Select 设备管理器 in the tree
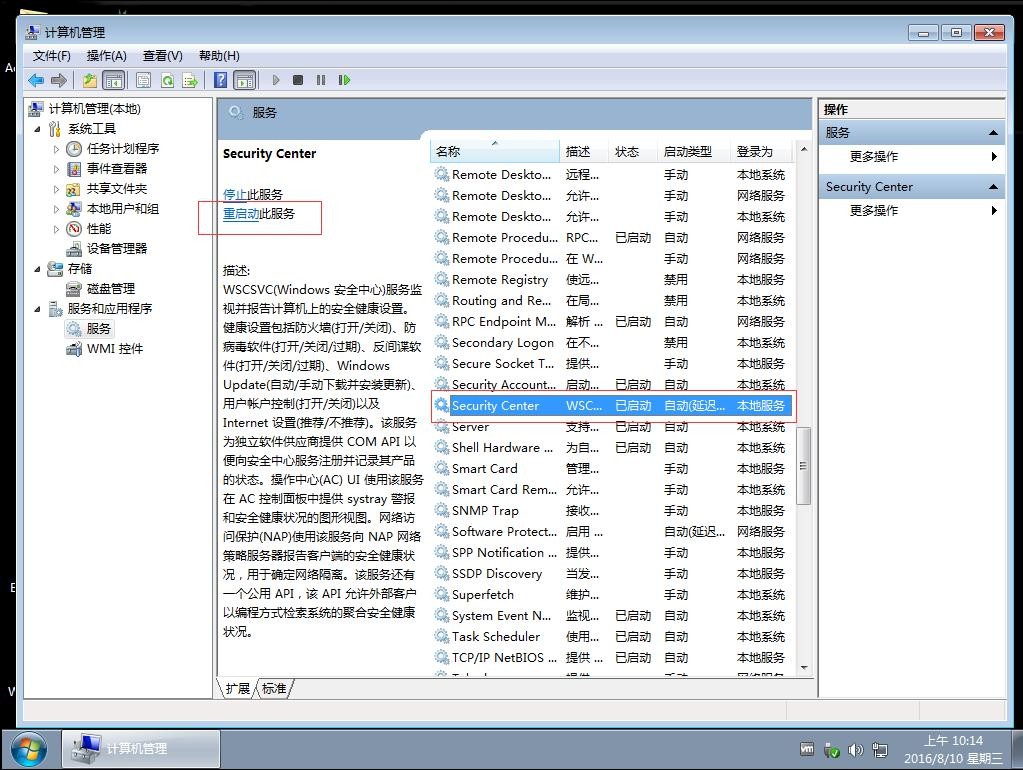This screenshot has width=1023, height=770. tap(117, 249)
